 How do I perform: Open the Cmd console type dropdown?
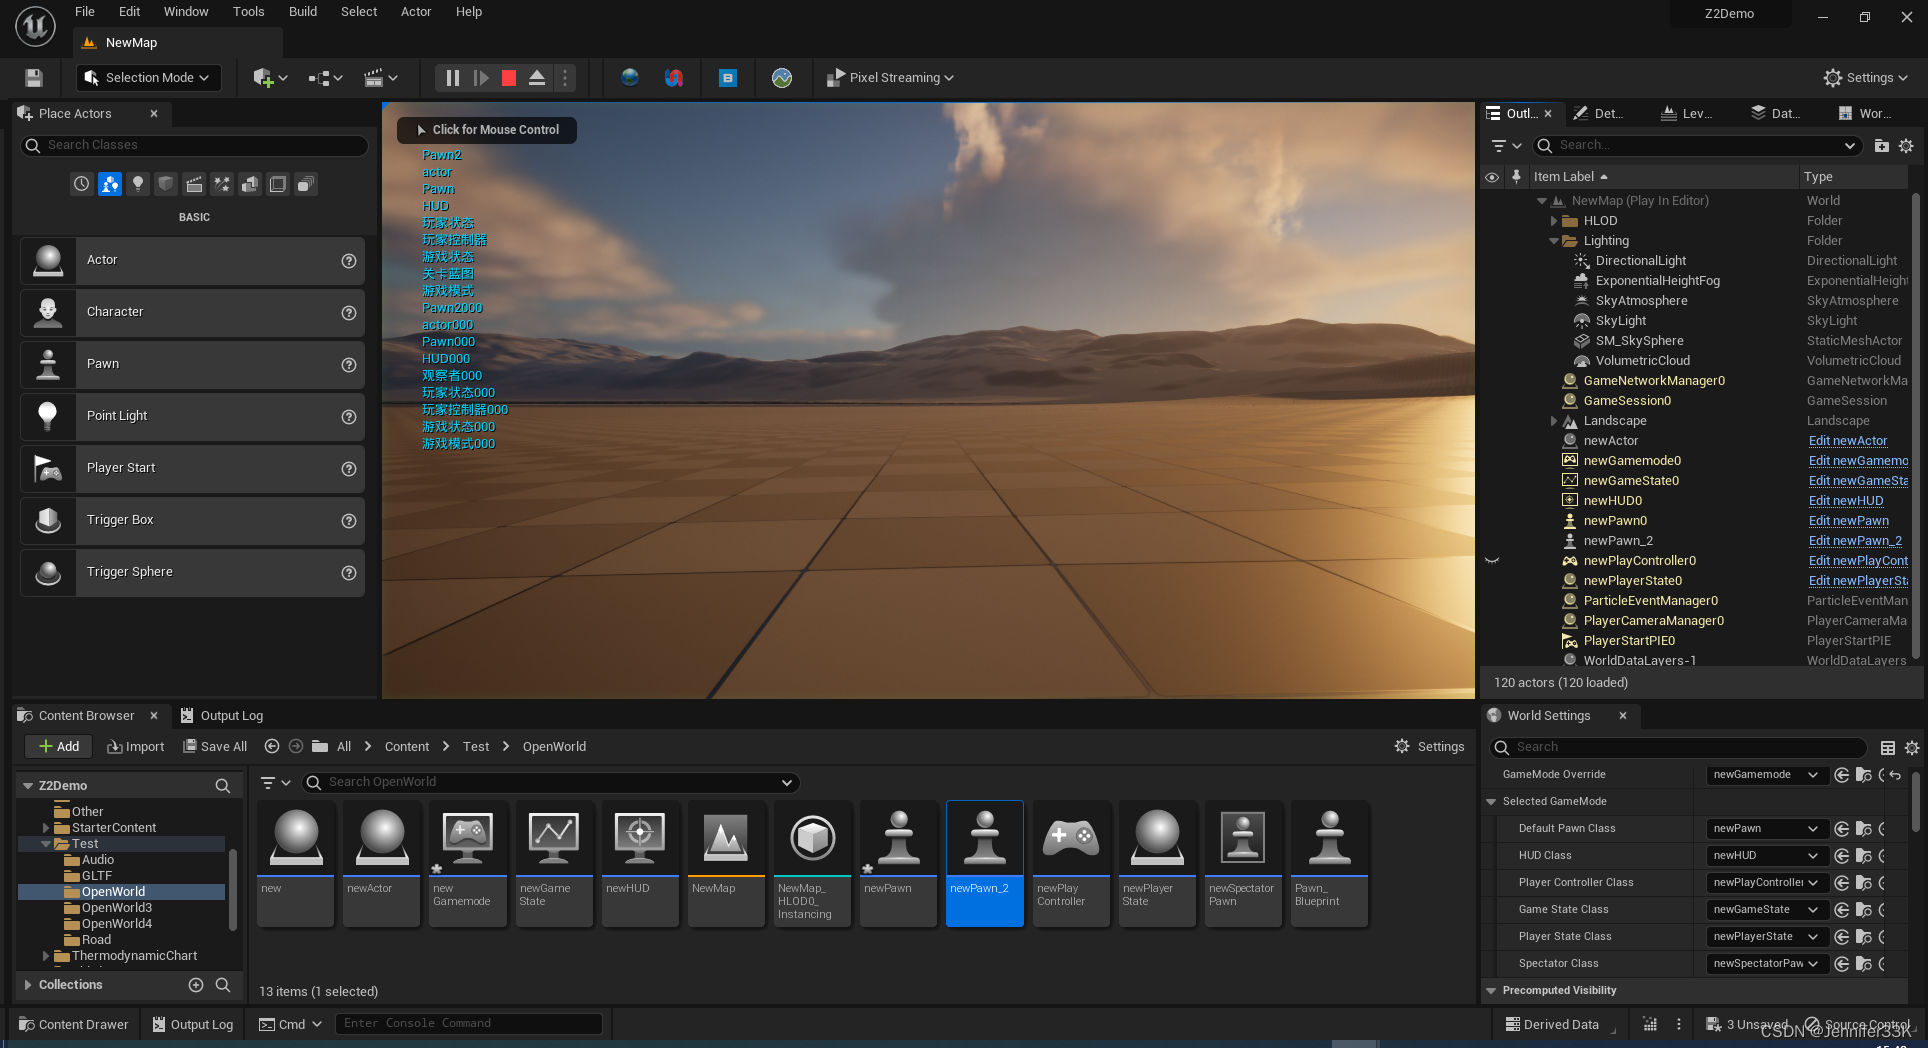[291, 1024]
